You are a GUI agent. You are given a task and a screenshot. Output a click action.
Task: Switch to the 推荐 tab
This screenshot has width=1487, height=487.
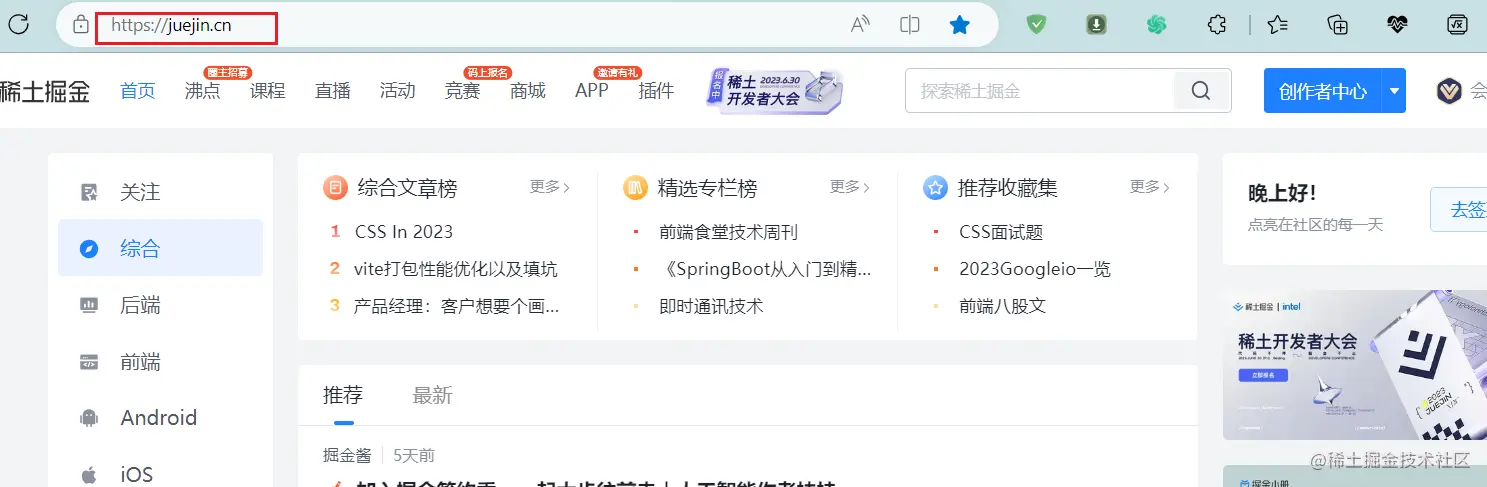343,395
